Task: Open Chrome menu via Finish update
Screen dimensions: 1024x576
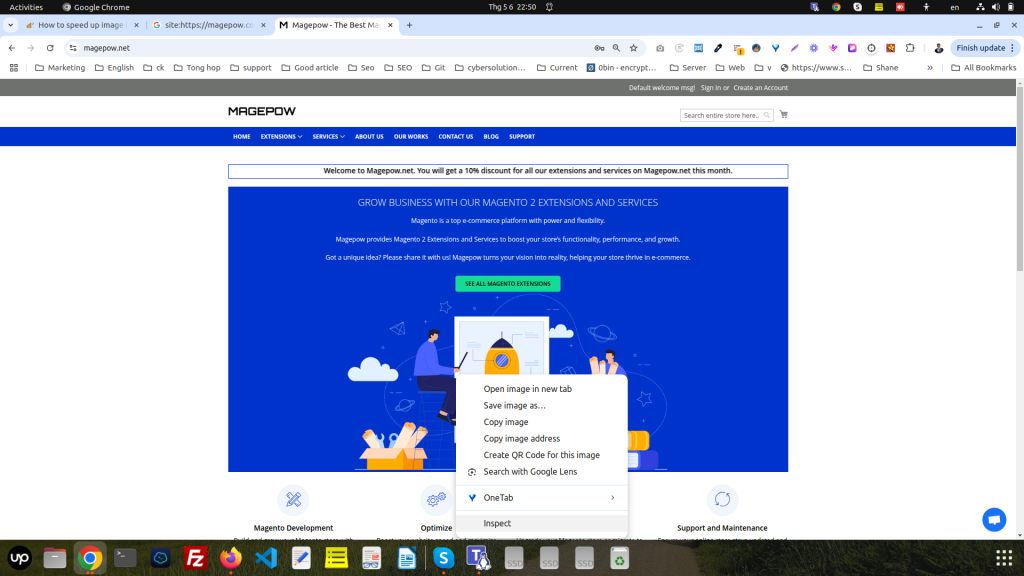Action: [x=985, y=48]
